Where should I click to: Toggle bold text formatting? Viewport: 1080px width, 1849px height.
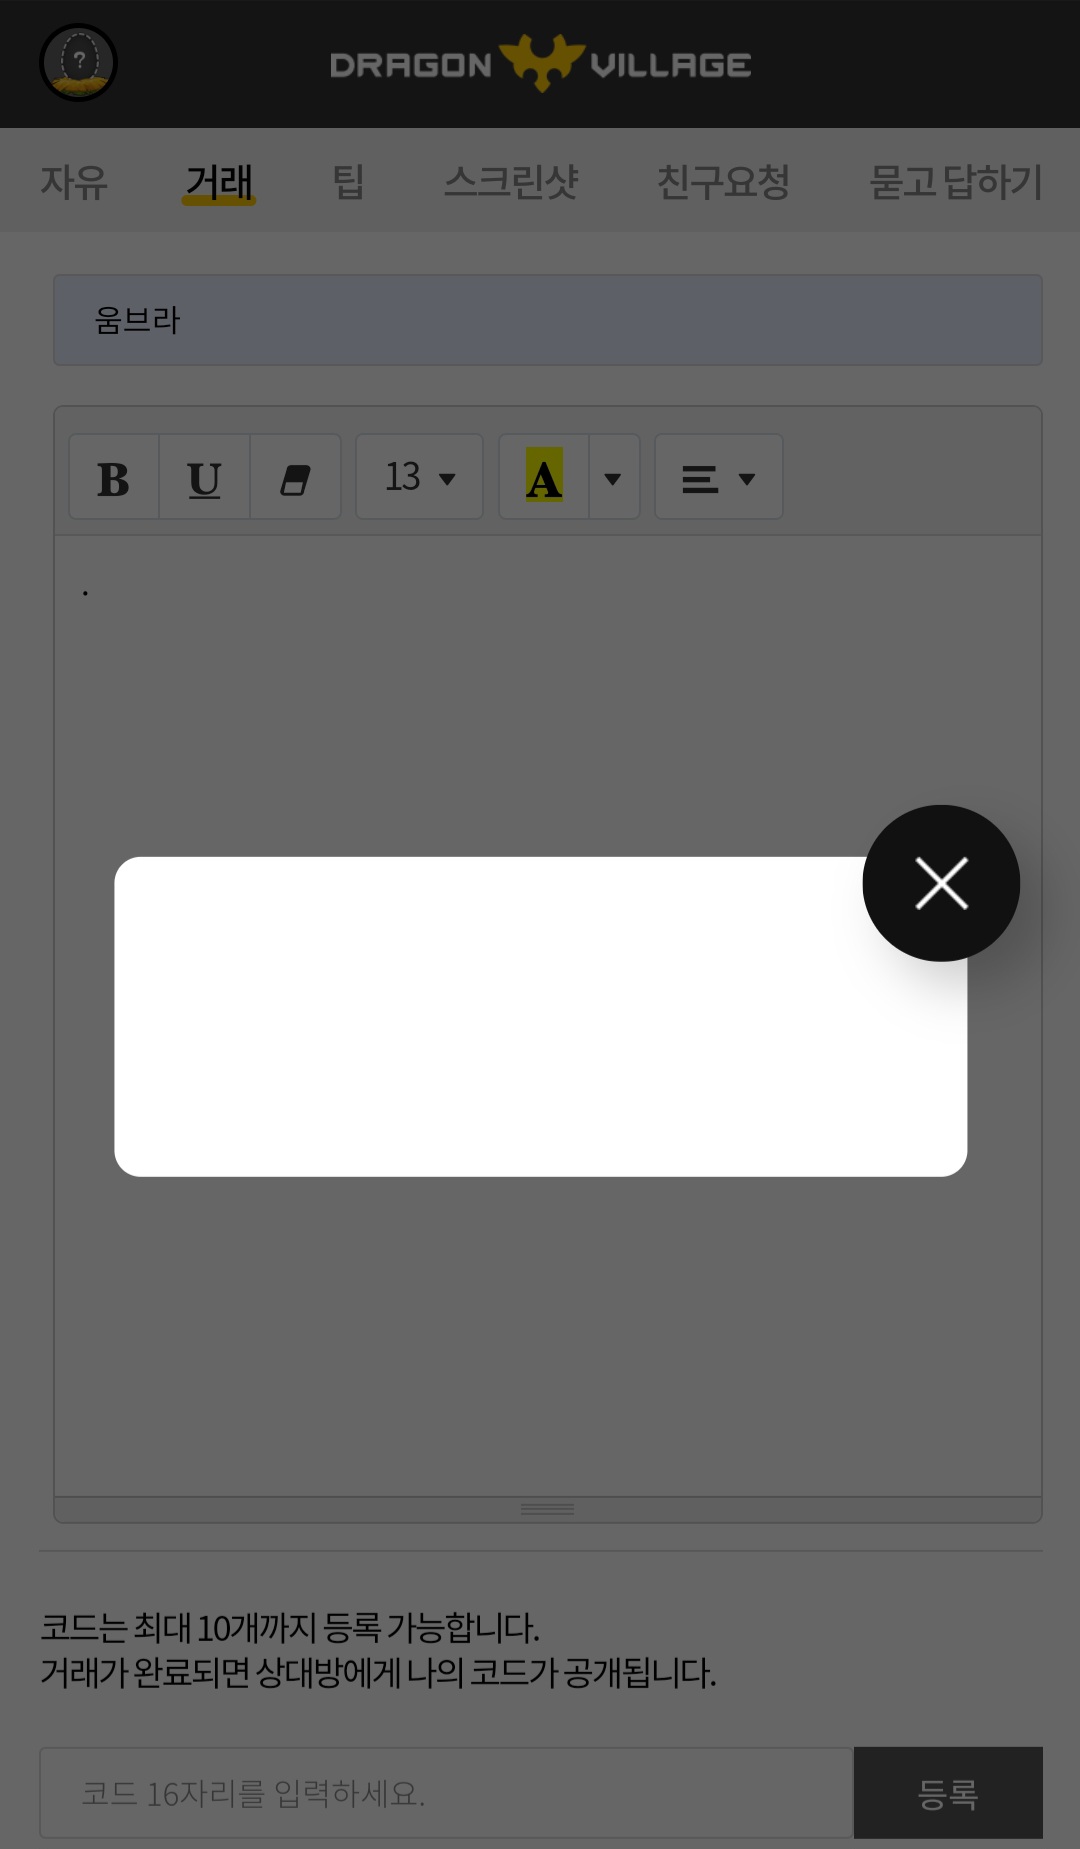(114, 477)
